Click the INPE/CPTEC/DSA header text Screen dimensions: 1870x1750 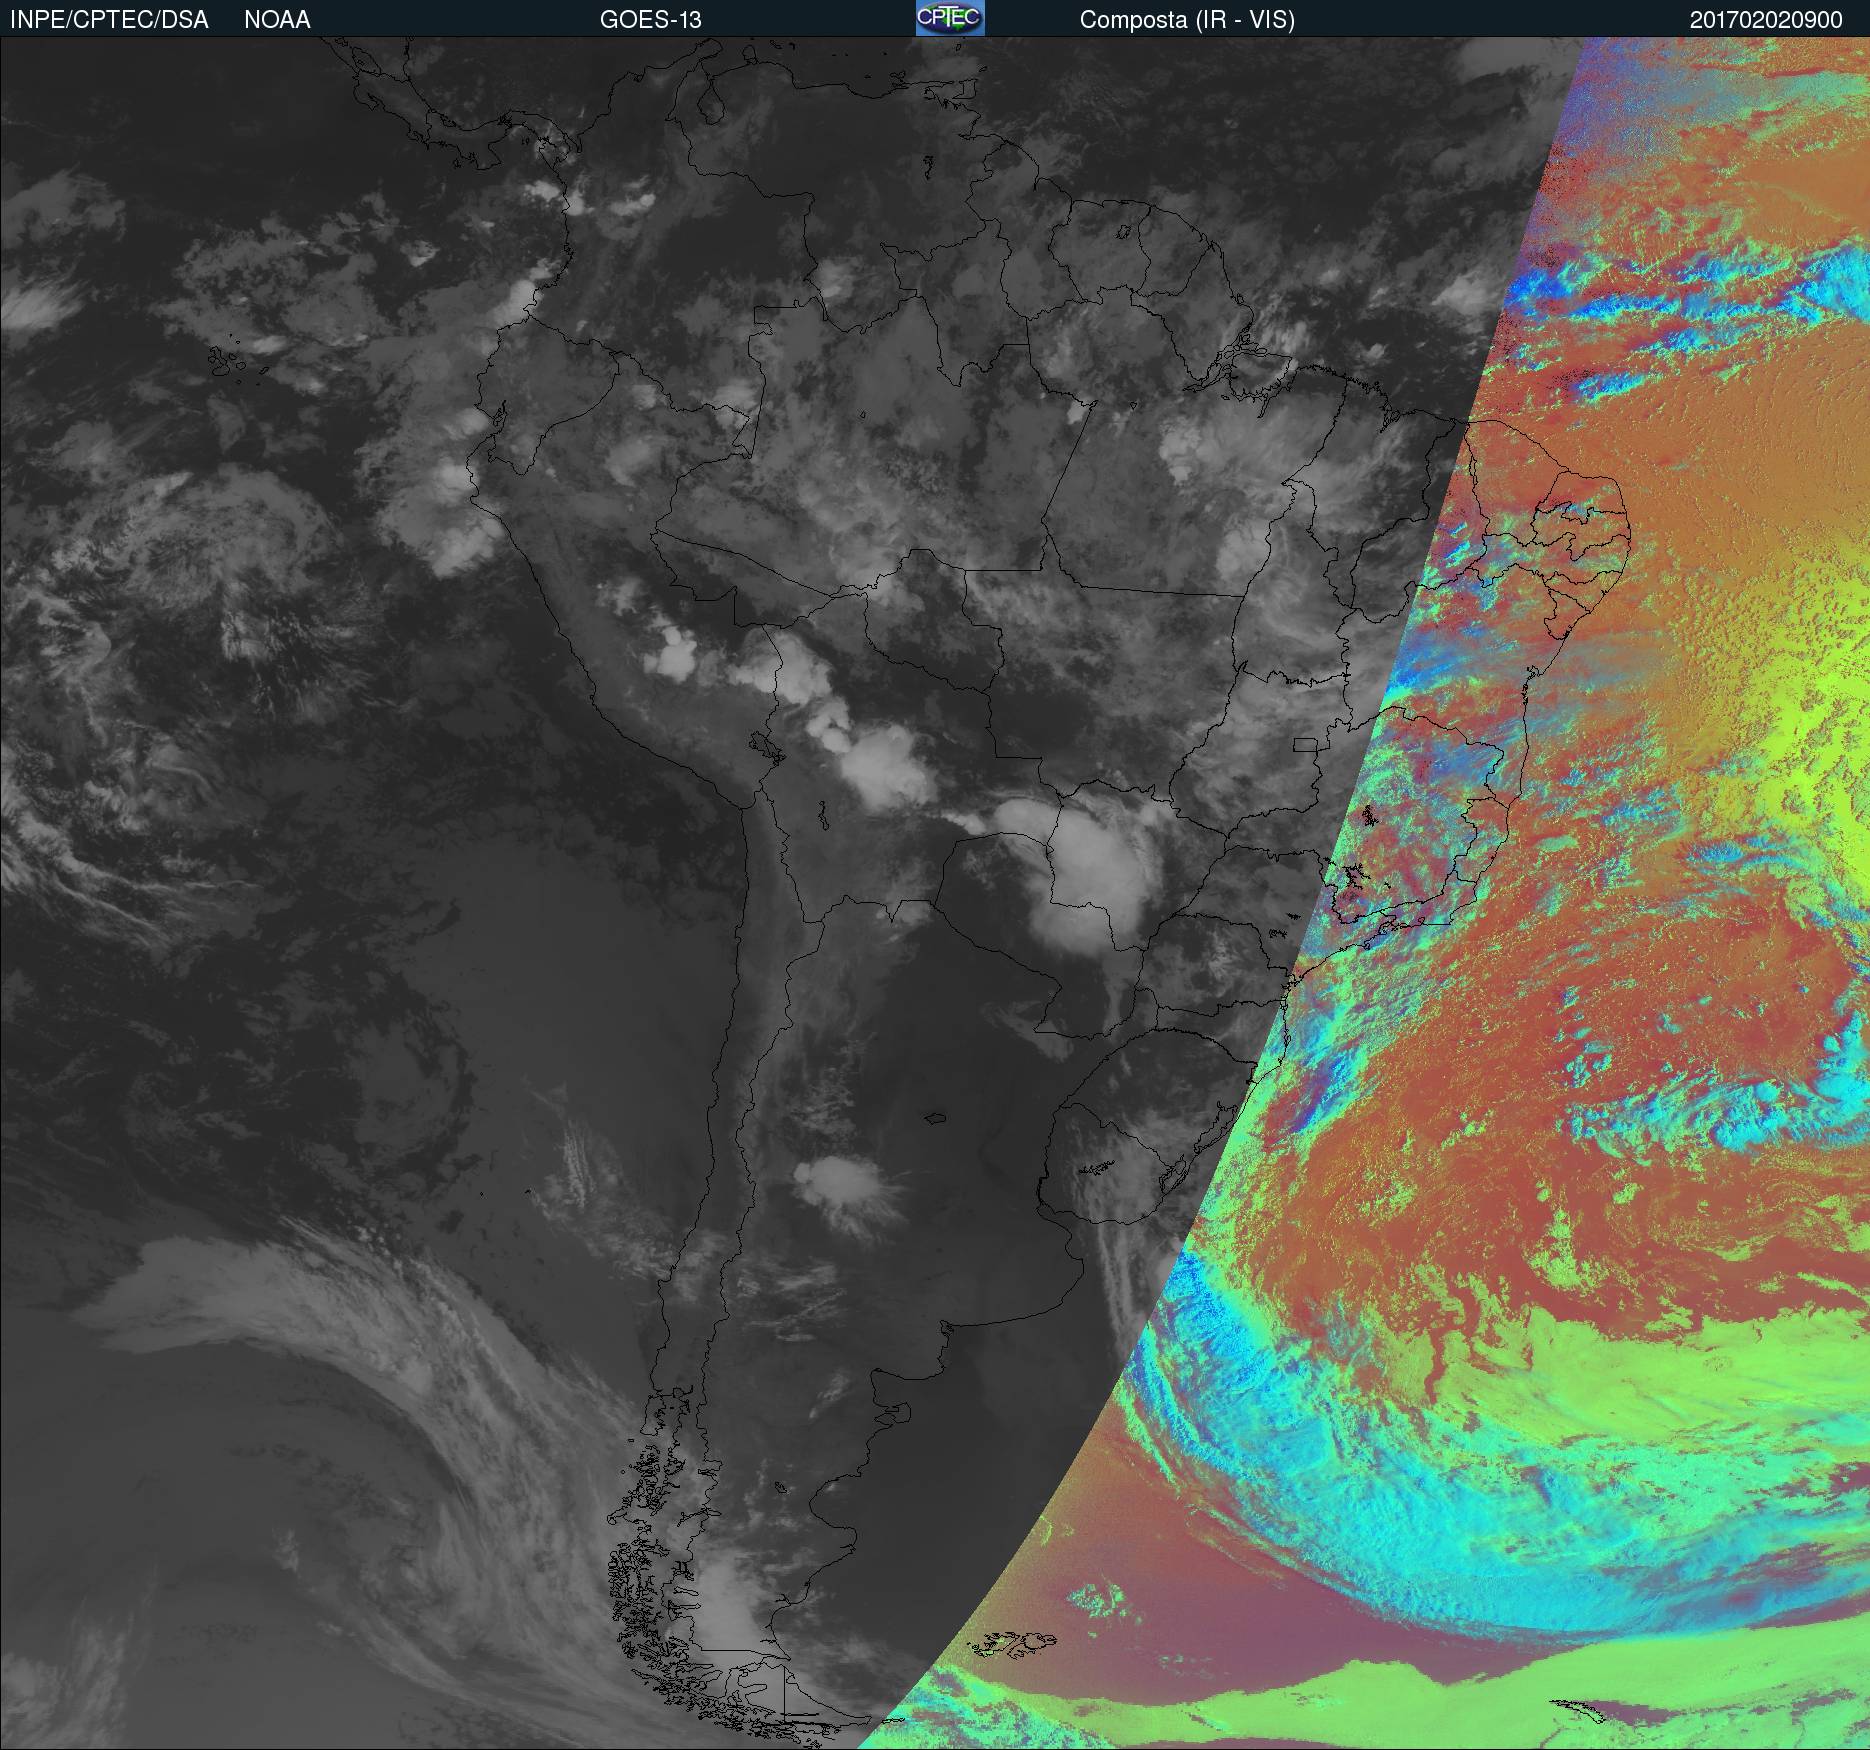[x=109, y=20]
